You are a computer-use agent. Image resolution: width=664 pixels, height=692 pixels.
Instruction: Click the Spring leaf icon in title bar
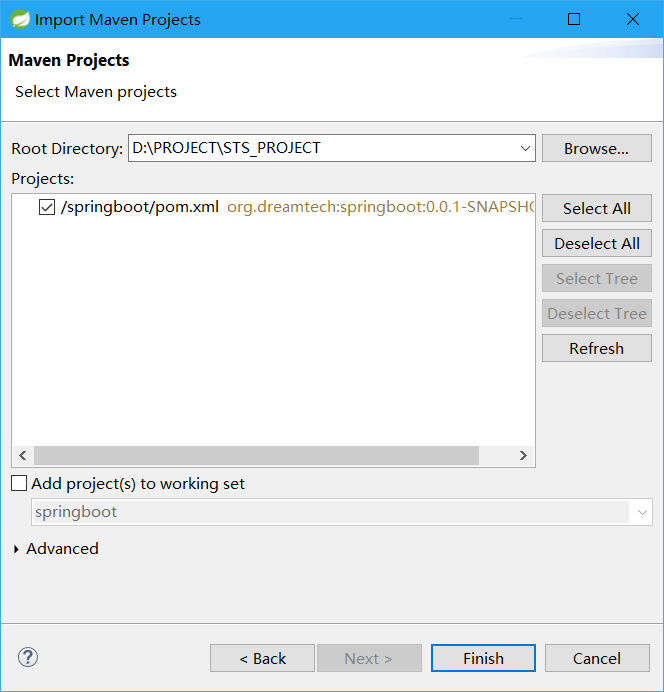point(20,19)
